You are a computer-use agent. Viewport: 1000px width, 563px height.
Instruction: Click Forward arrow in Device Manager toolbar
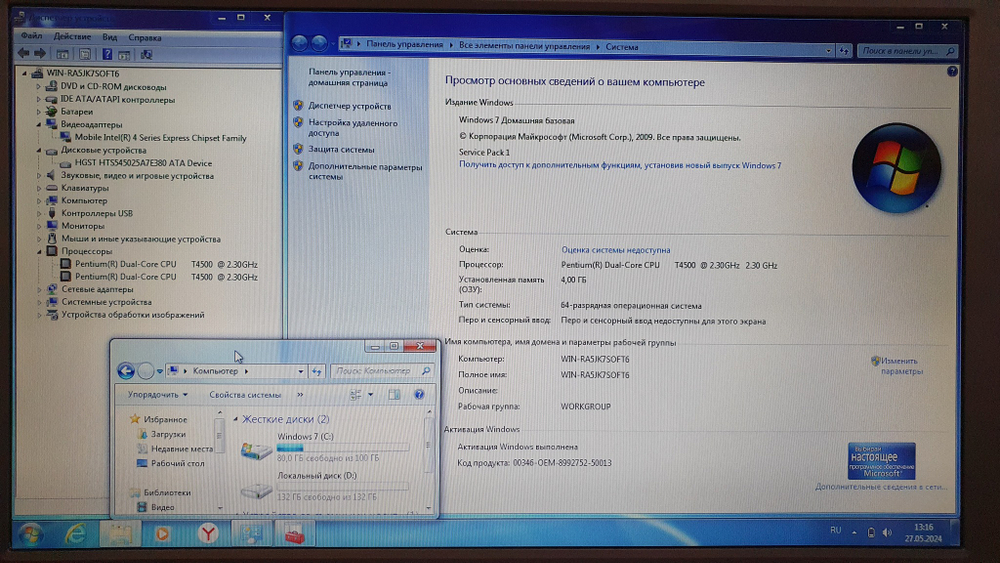click(x=40, y=54)
